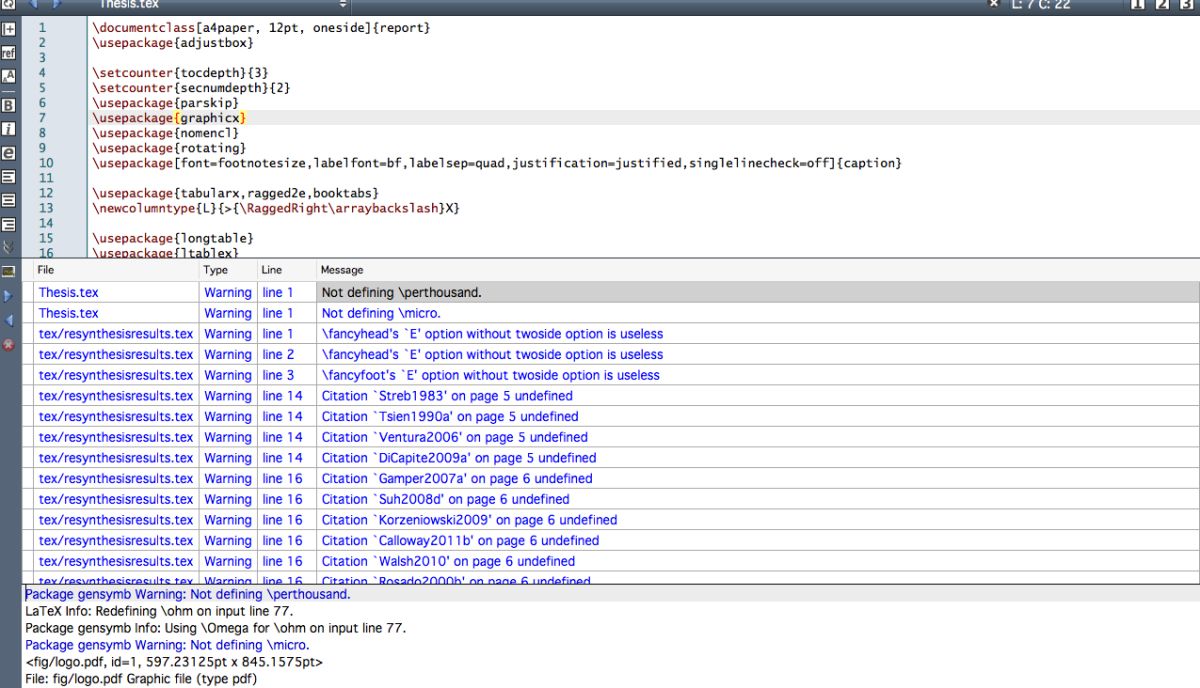Select the right align icon
Image resolution: width=1200 pixels, height=688 pixels.
8,225
